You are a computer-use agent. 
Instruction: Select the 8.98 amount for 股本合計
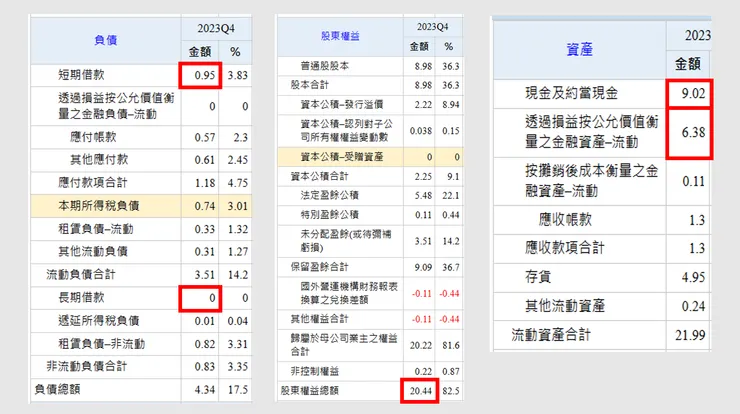point(423,85)
